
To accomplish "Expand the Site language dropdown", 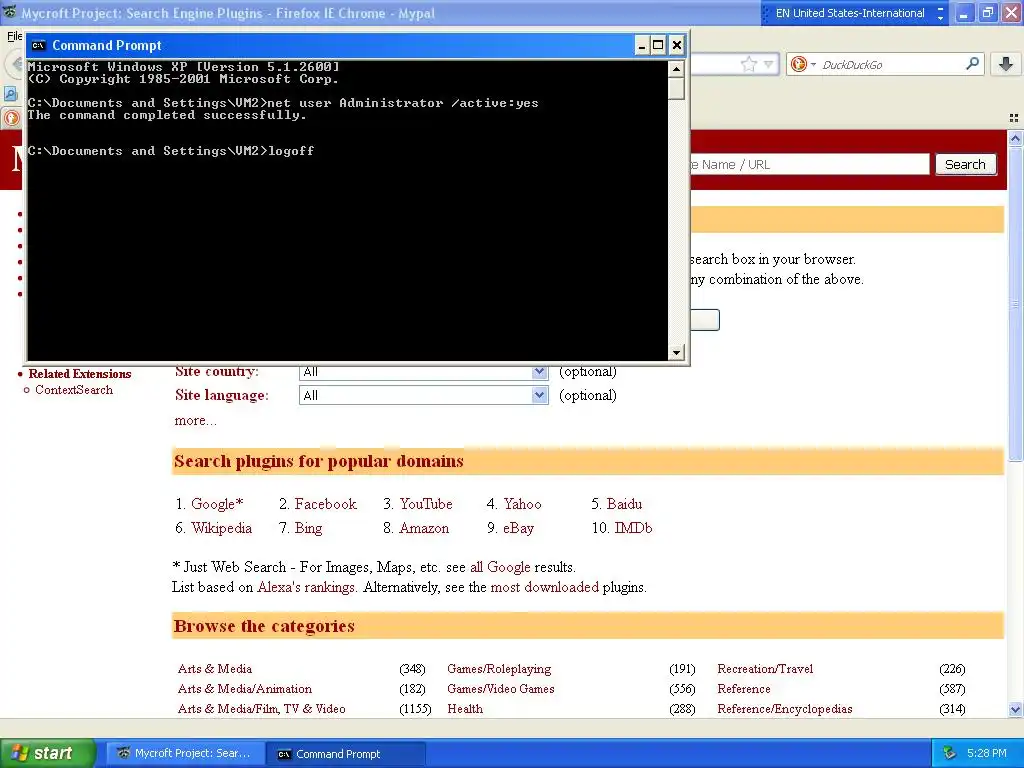I will [x=539, y=395].
